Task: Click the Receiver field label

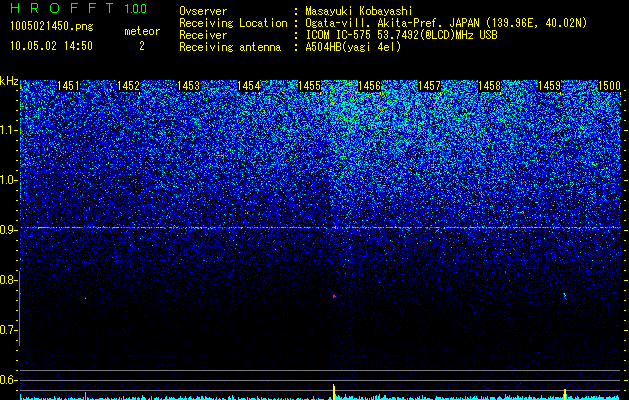Action: click(203, 35)
